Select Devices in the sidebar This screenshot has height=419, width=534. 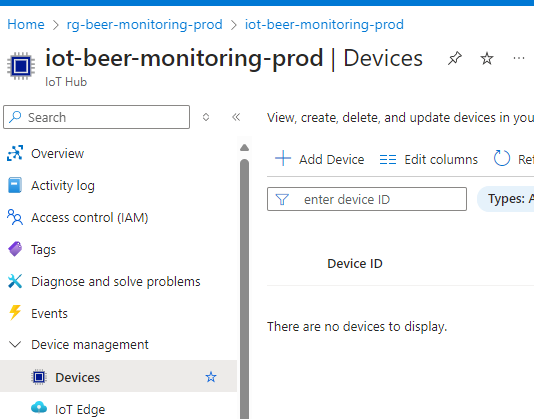point(118,377)
